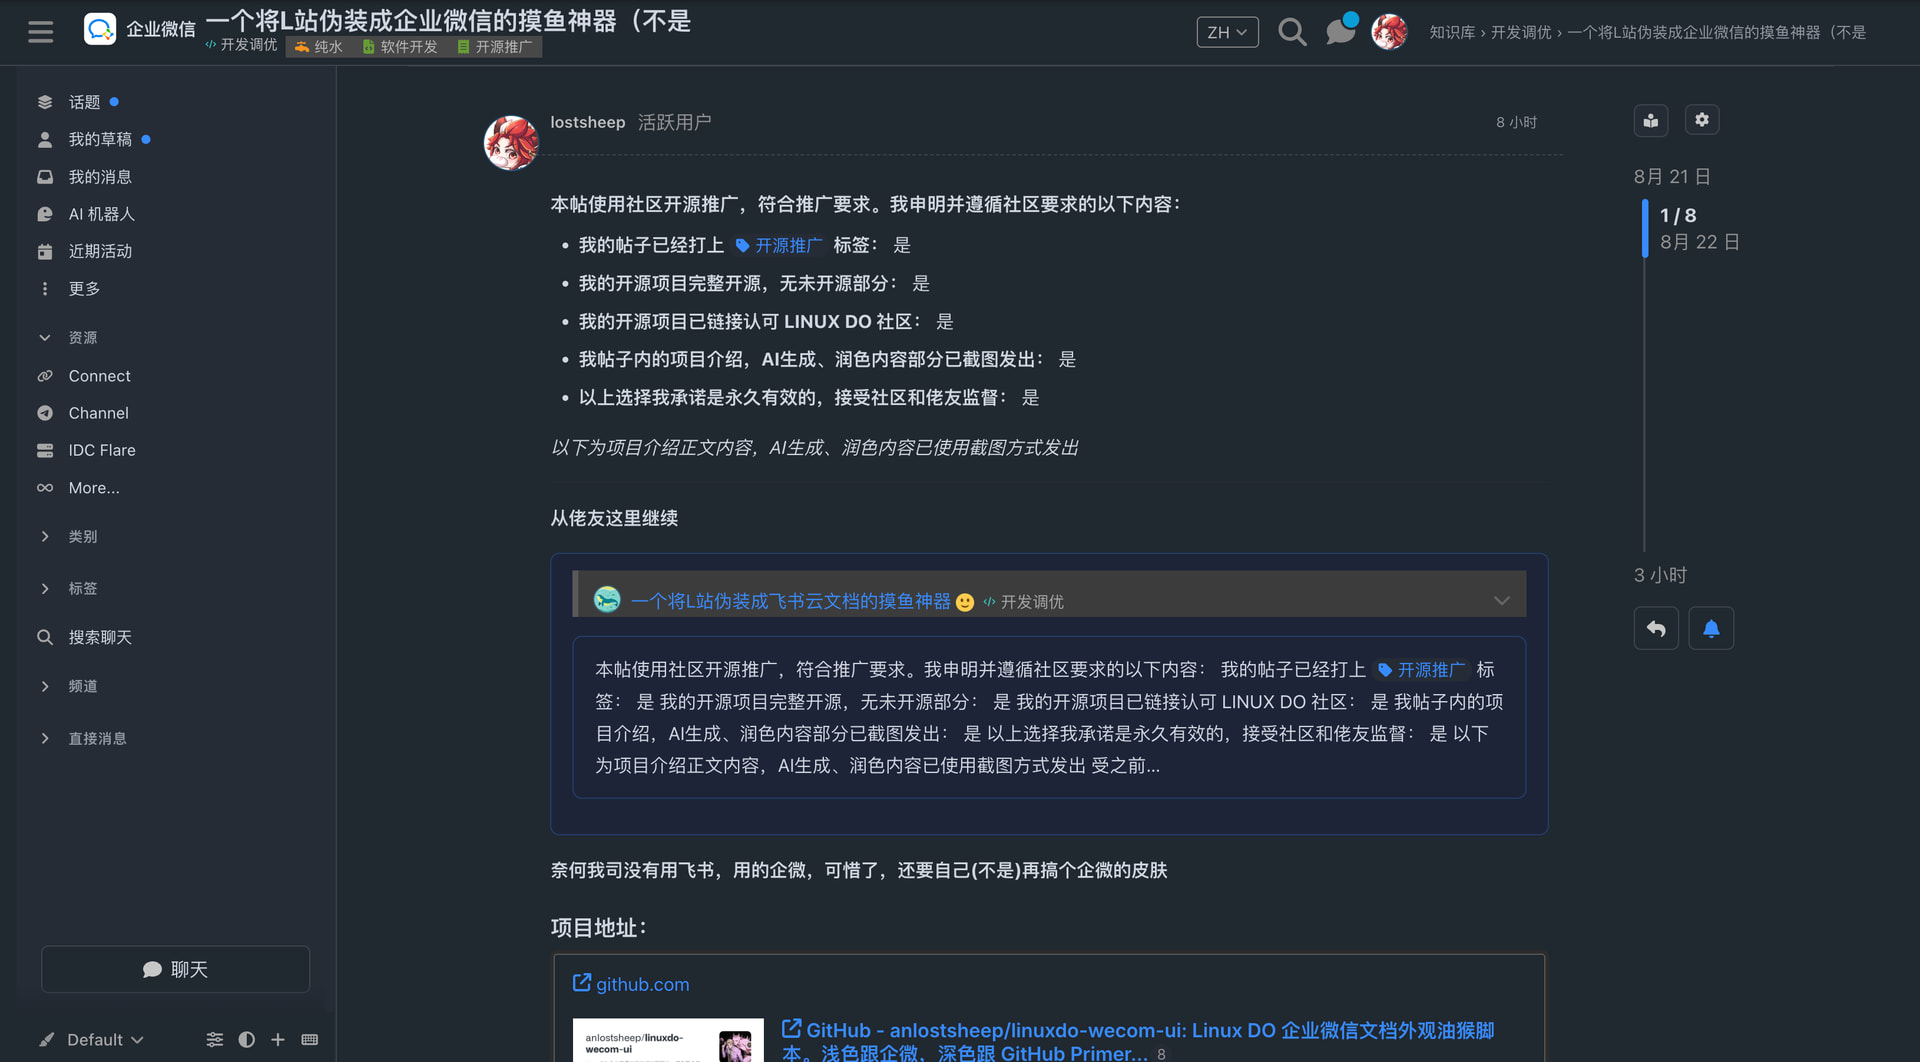Click the 知识库 breadcrumb

(x=1452, y=32)
